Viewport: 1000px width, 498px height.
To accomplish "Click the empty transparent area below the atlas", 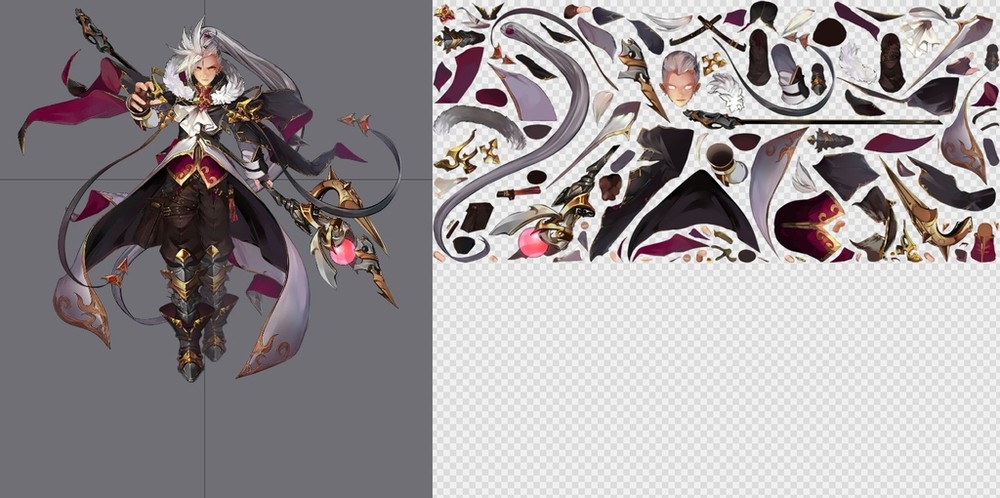I will coord(715,380).
